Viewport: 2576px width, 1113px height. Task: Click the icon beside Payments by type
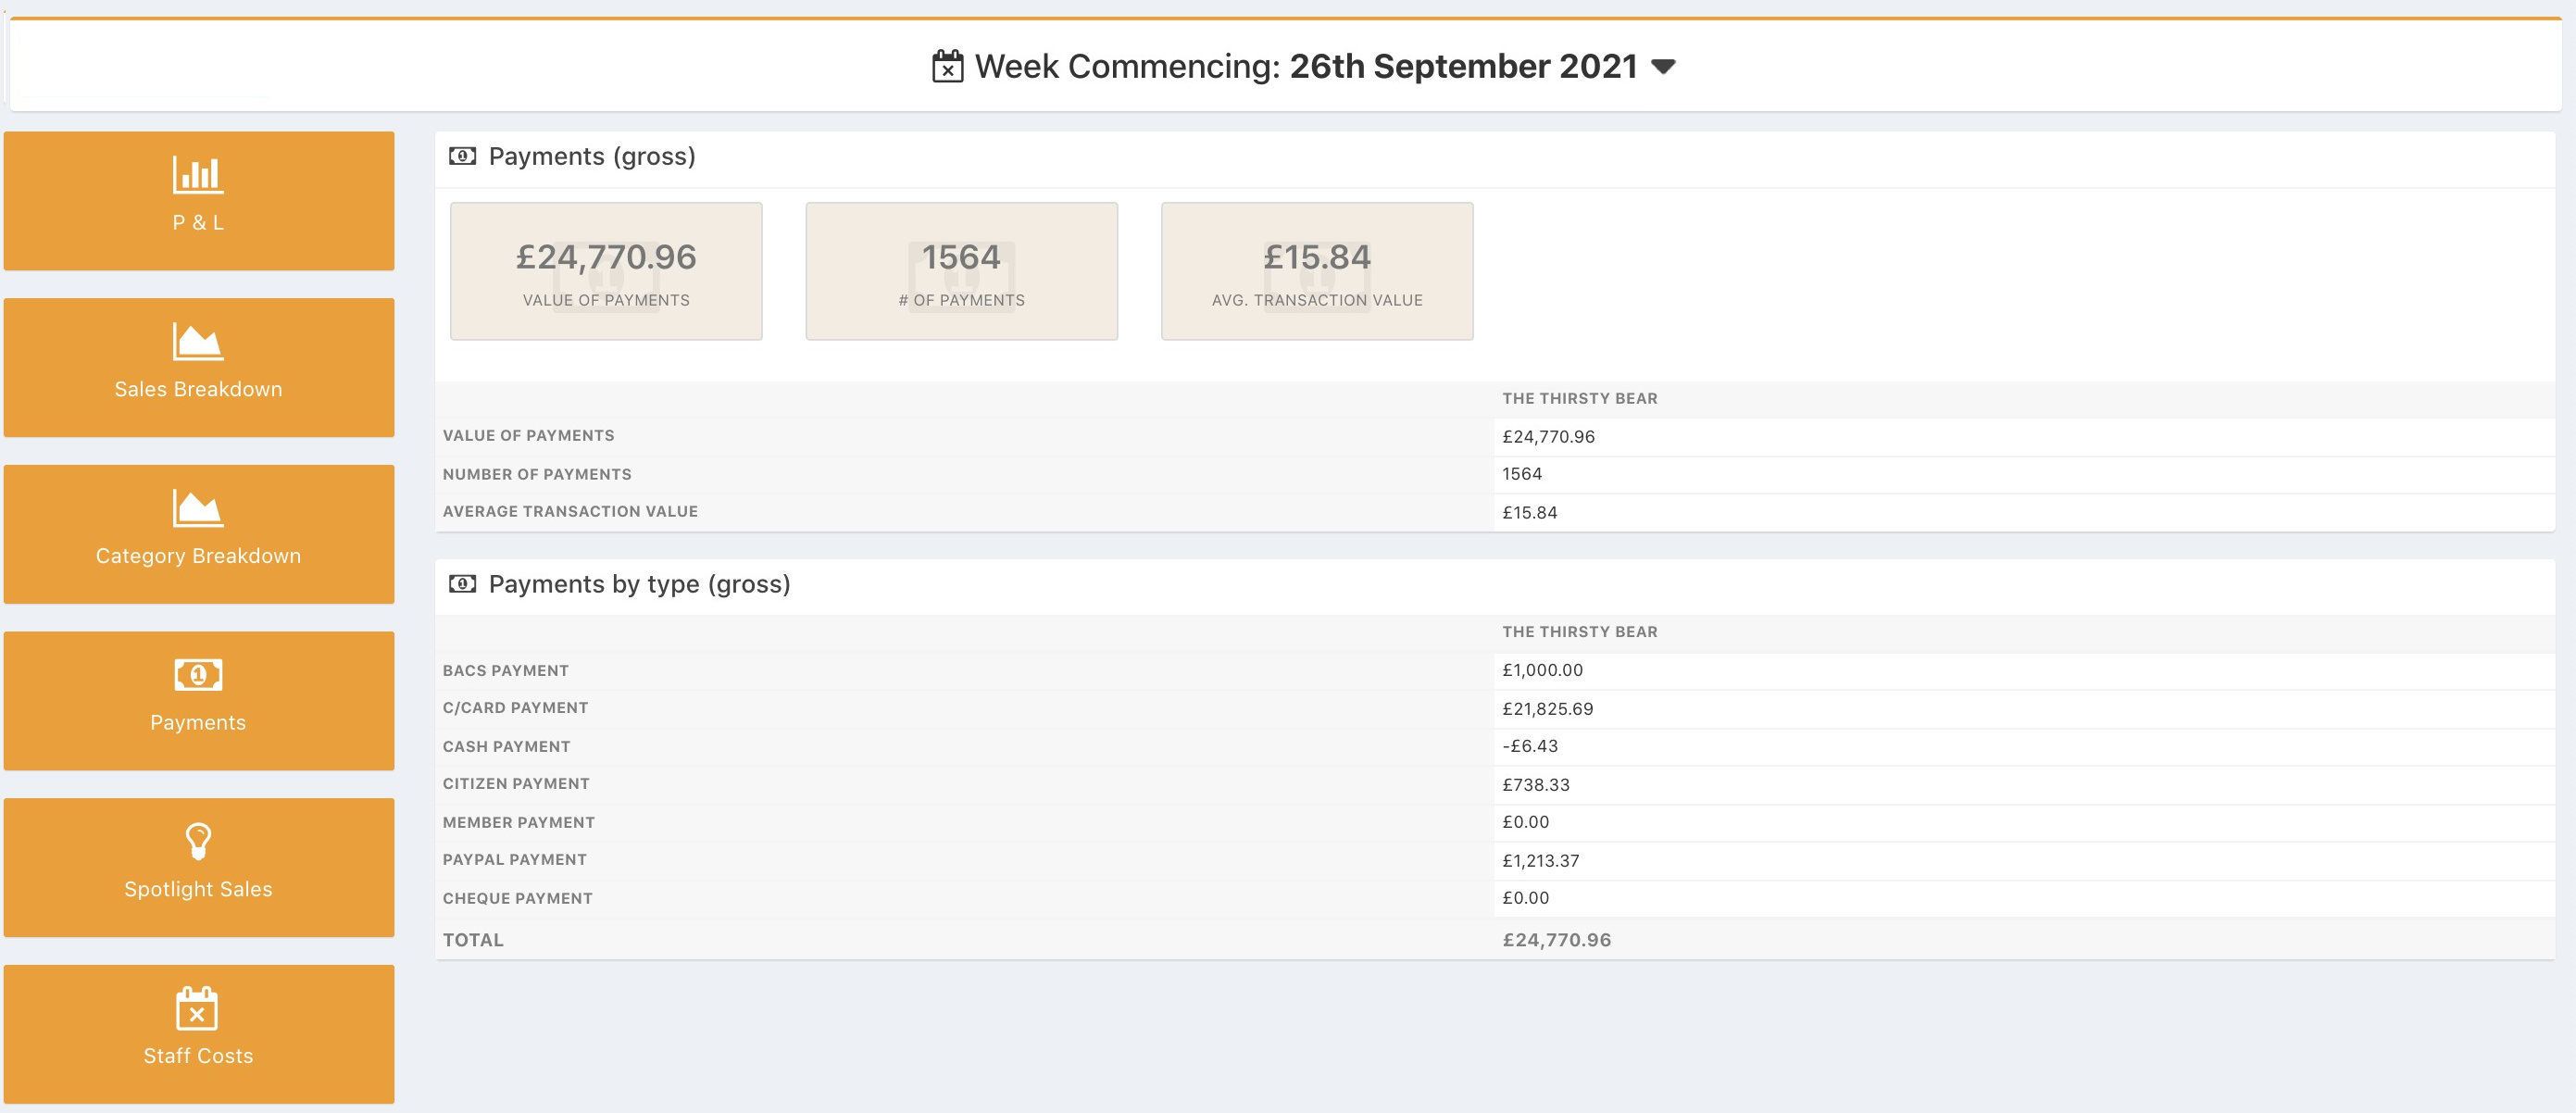[462, 584]
